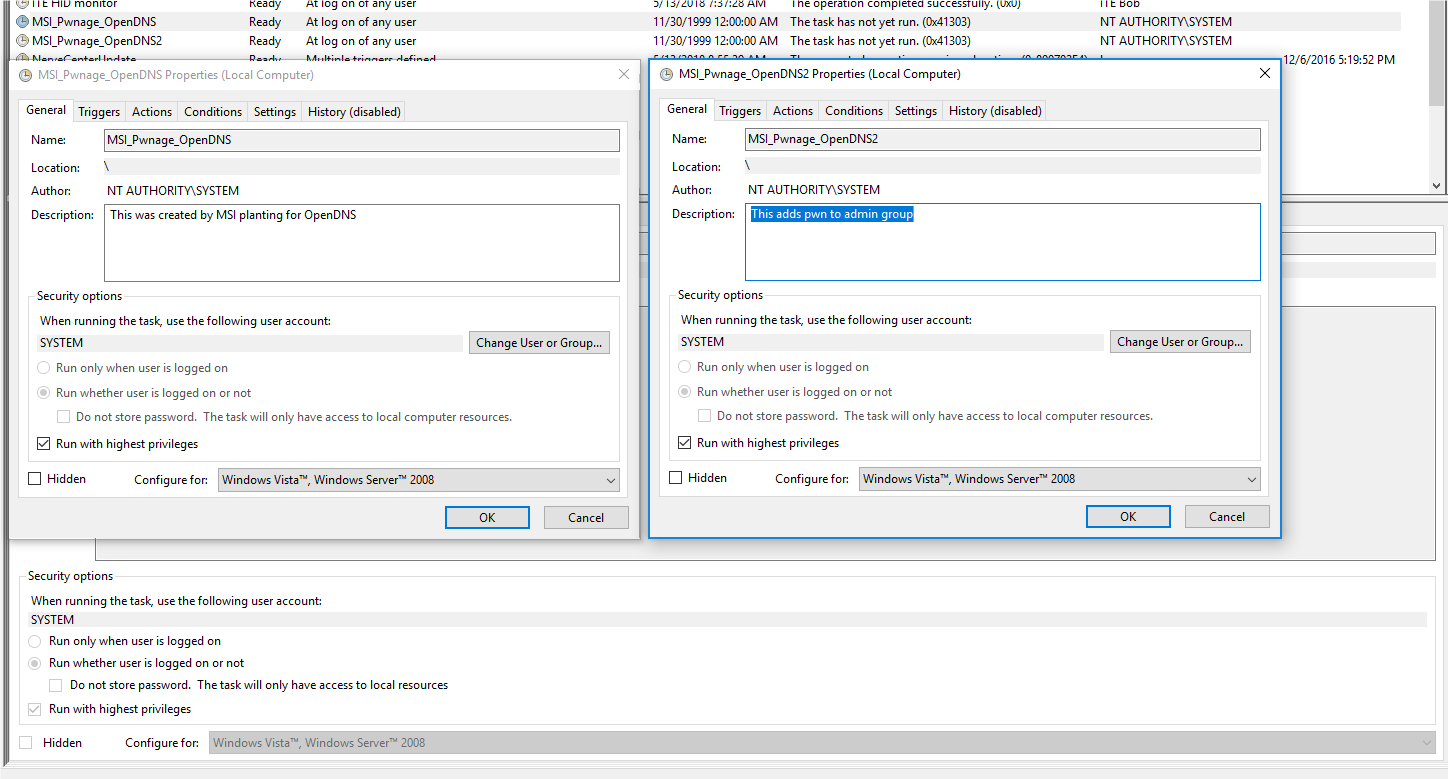Screen dimensions: 1448x779
Task: Click the clock icon beside MSI_Pwnage_OpenDNS2 task row
Action: (x=23, y=41)
